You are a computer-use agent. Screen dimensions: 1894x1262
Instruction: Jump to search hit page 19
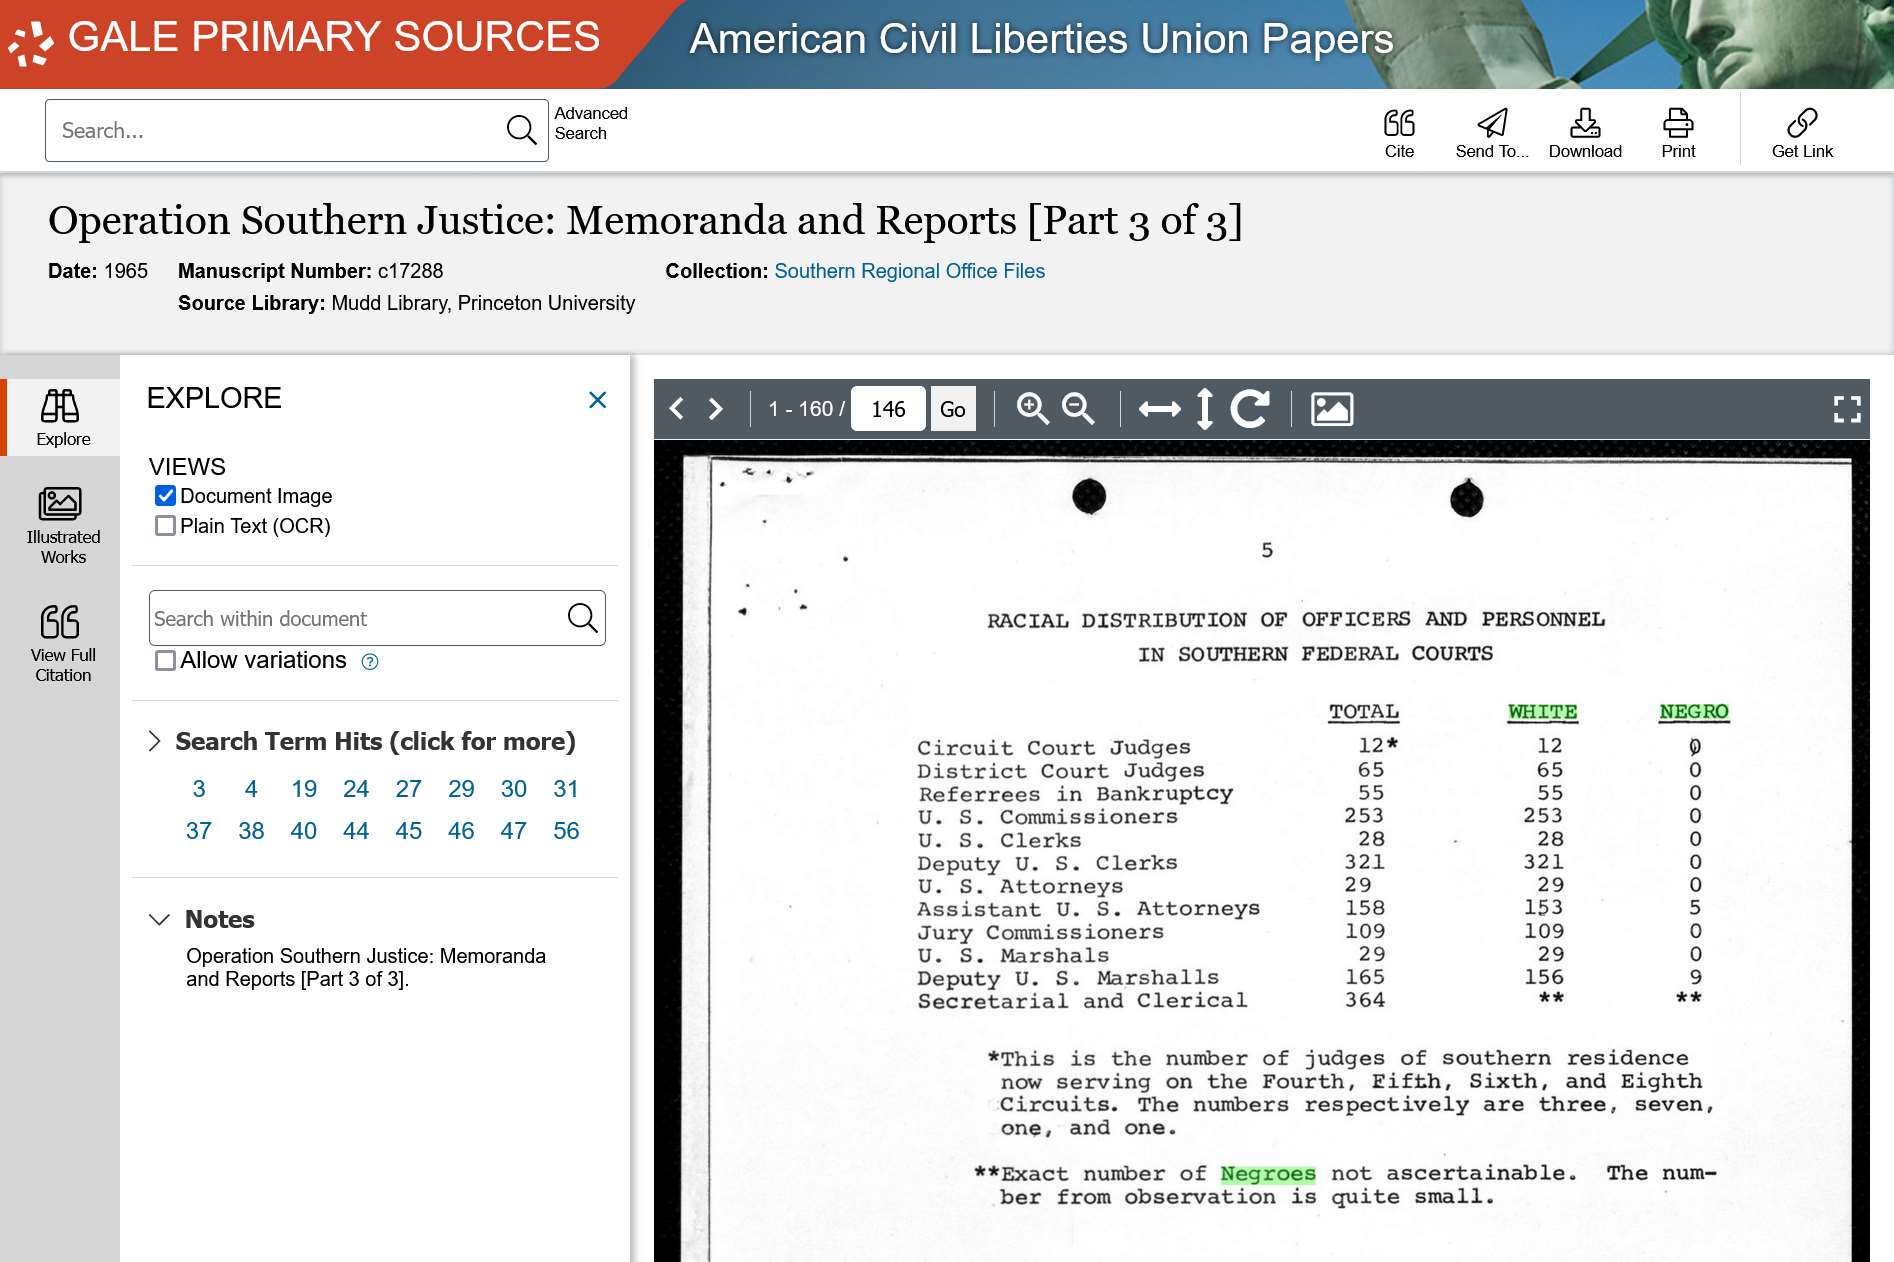click(x=304, y=789)
